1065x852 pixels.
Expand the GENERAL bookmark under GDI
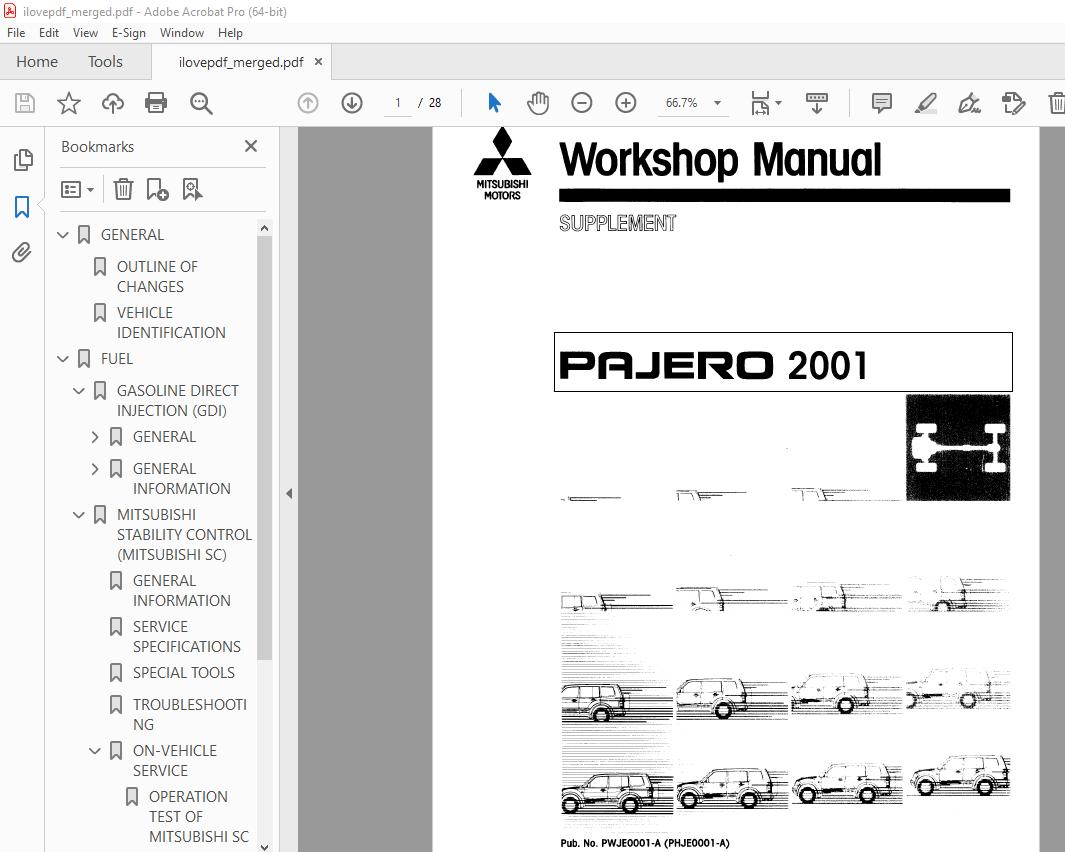pyautogui.click(x=95, y=437)
